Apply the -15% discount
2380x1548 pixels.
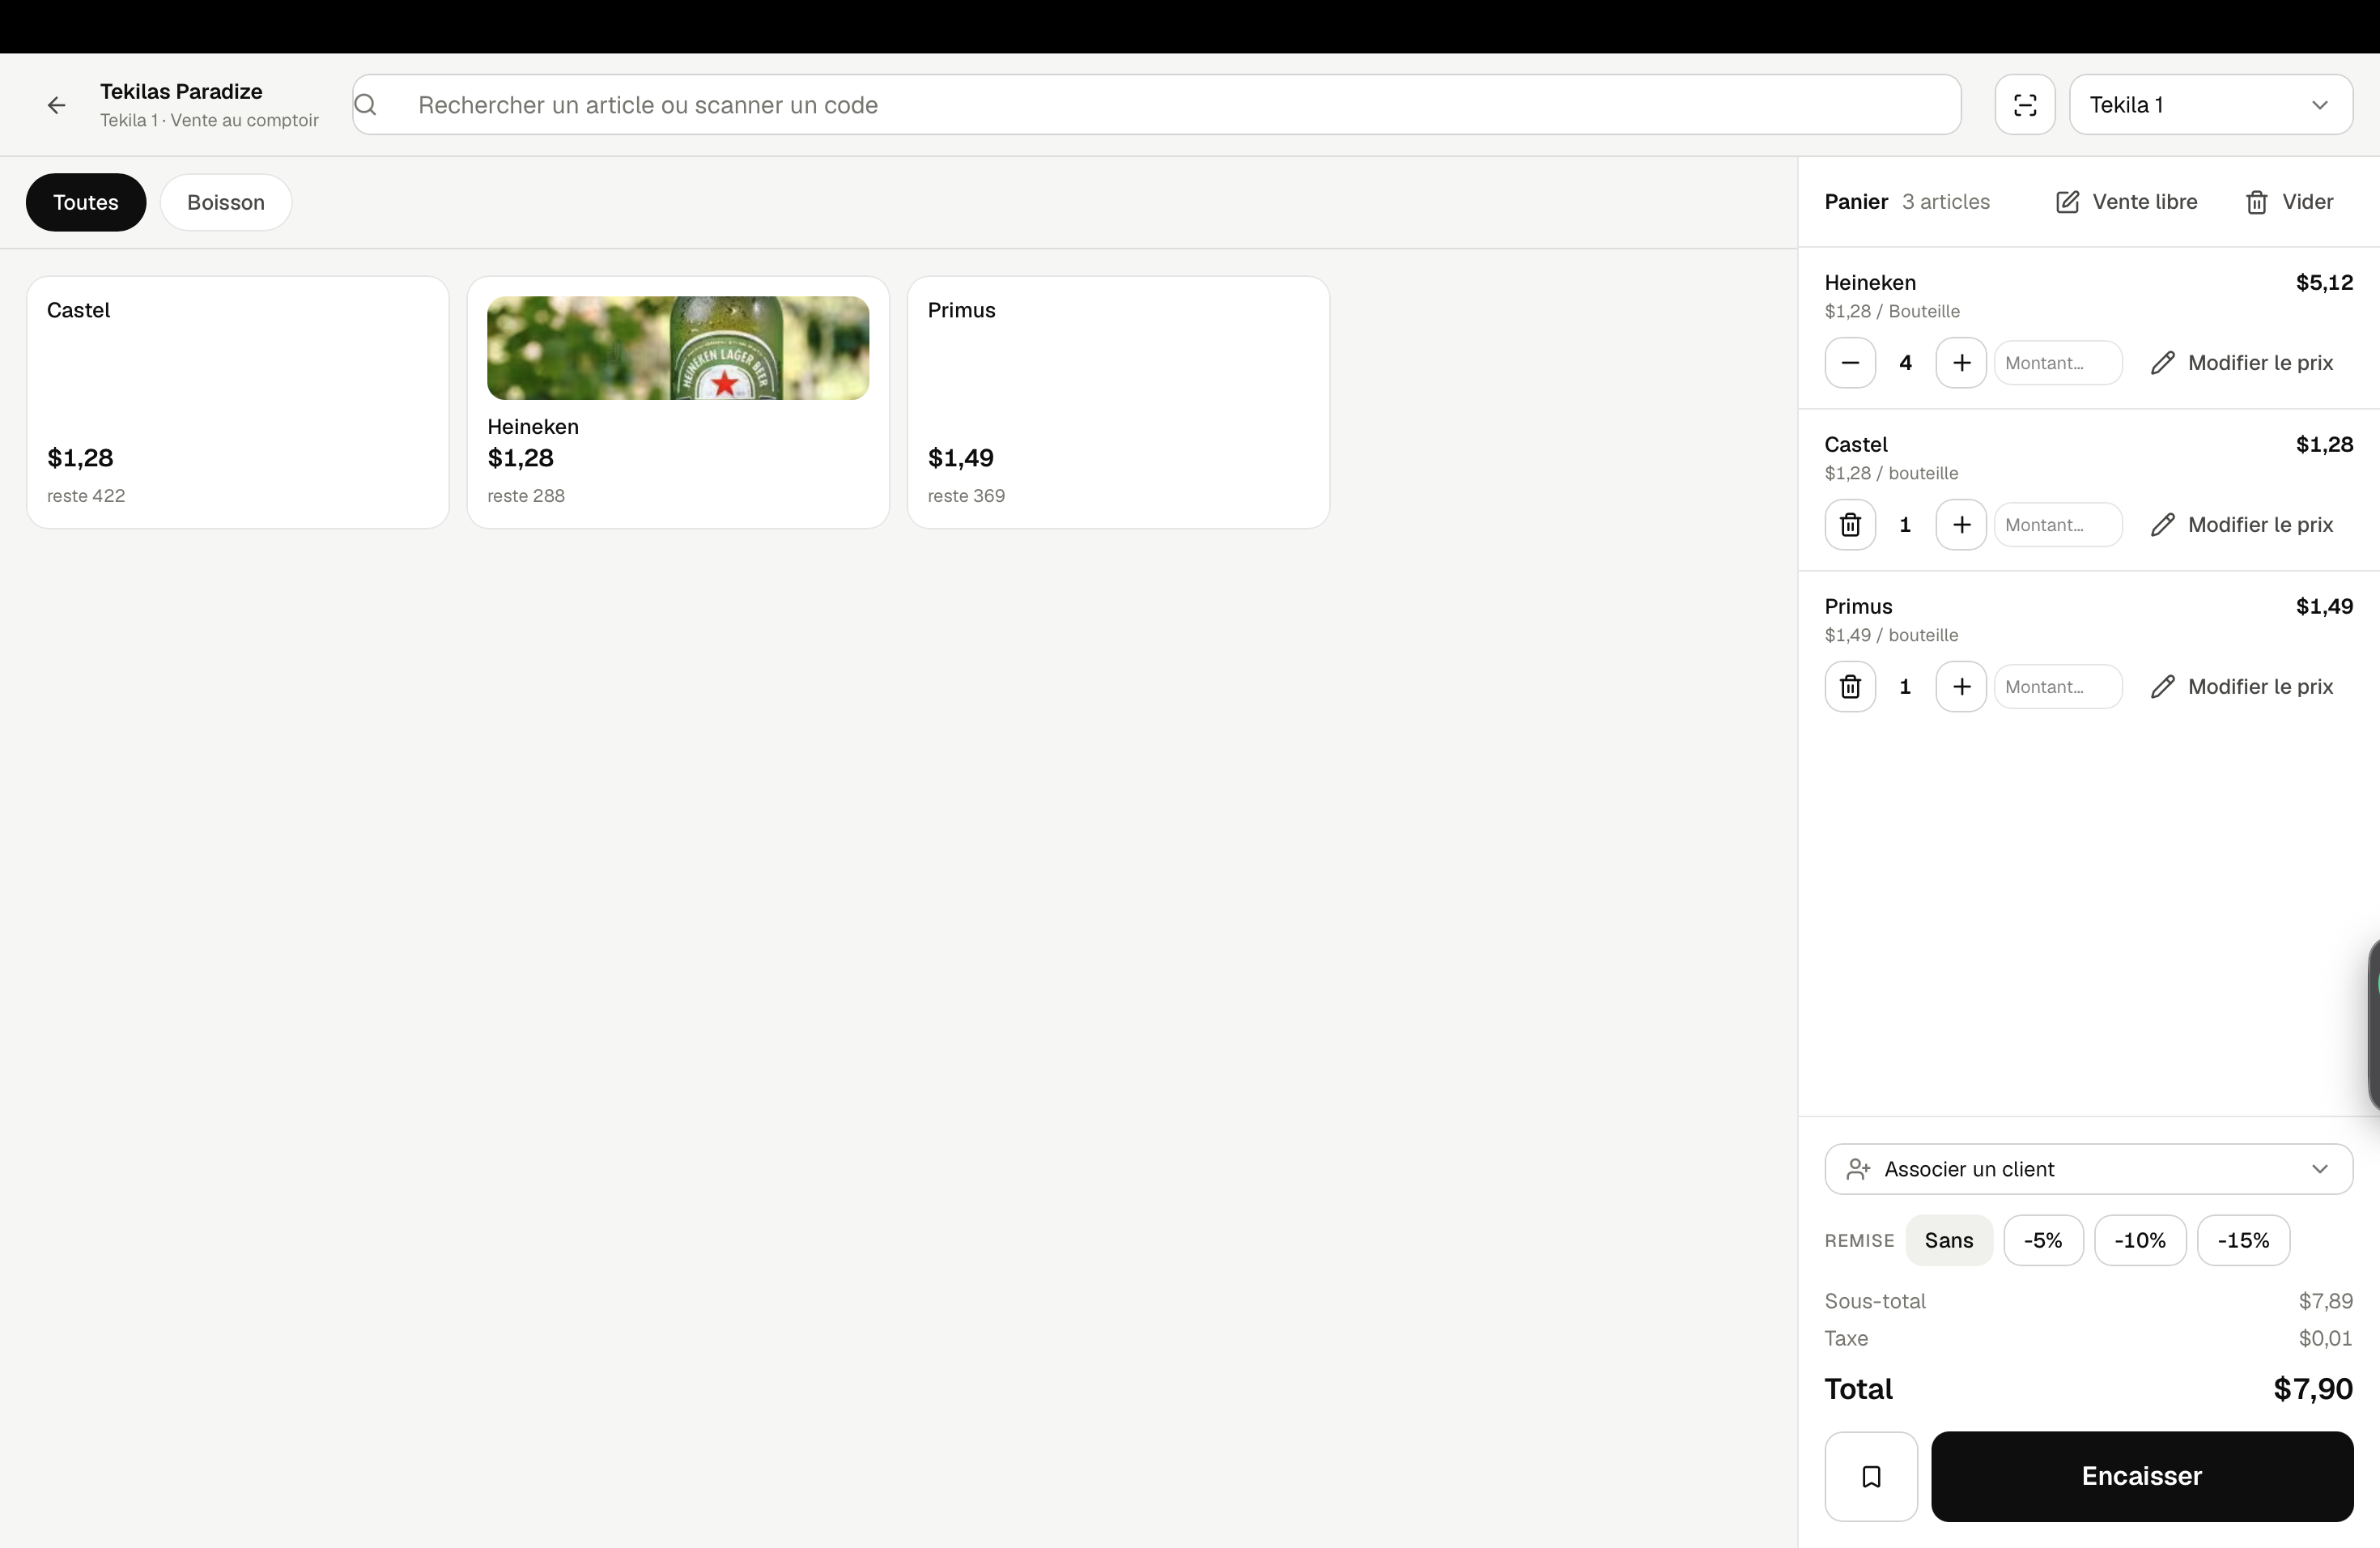point(2243,1240)
